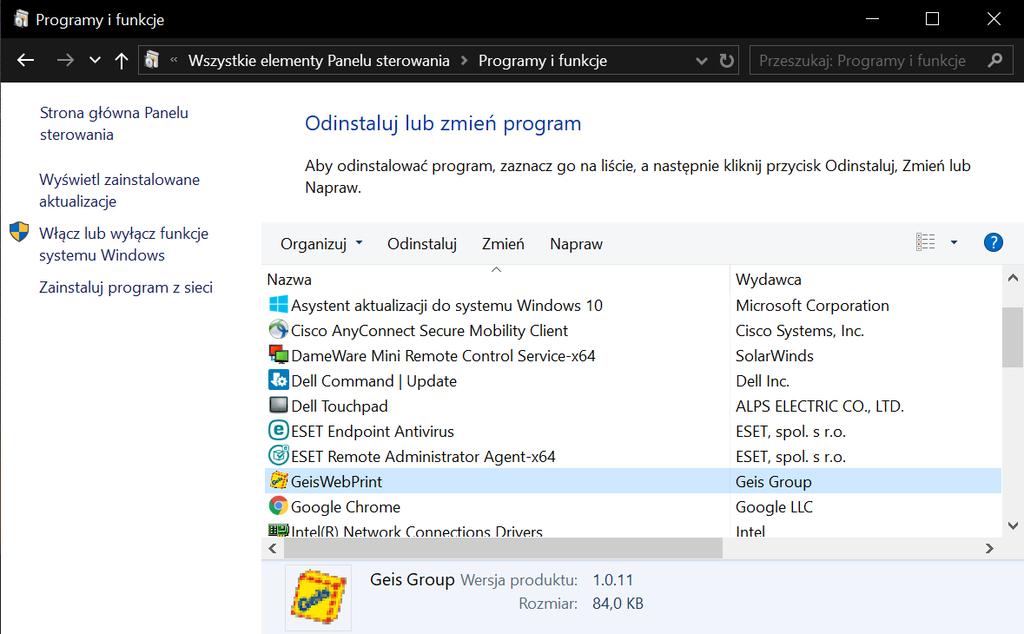Click the vertical scrollbar down arrow

coord(1013,525)
